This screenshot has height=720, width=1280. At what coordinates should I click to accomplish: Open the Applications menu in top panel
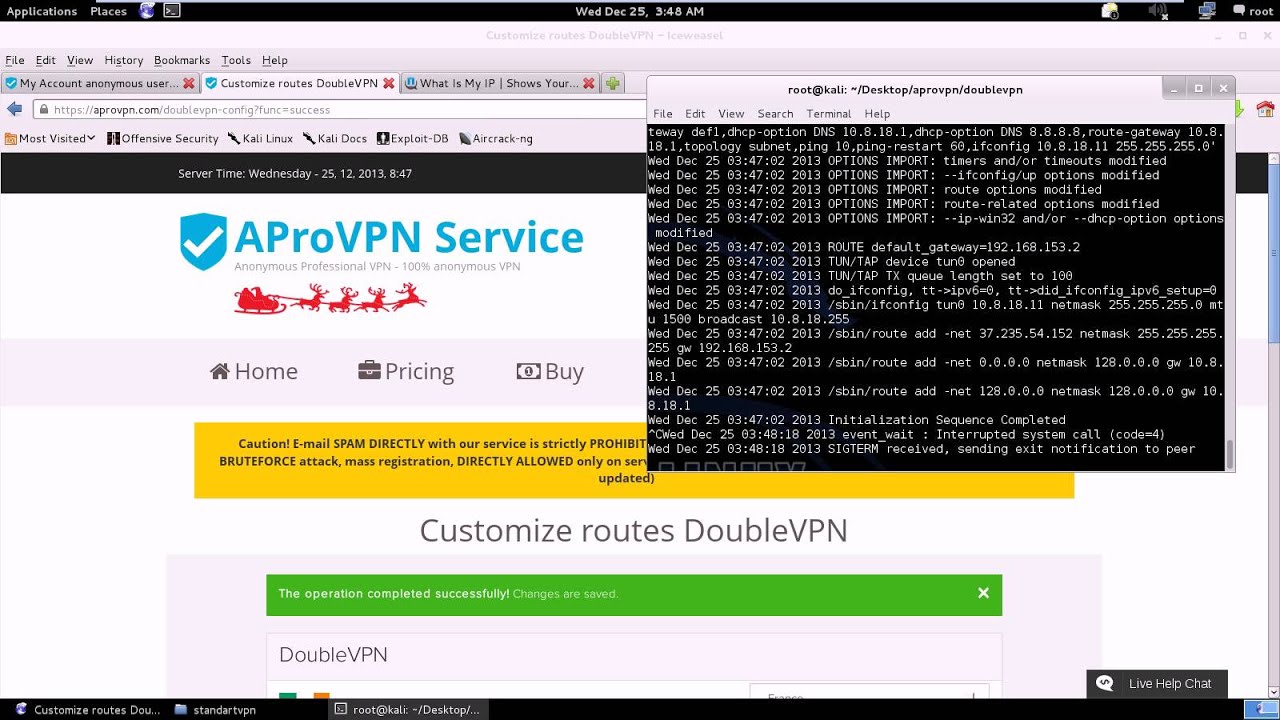(42, 11)
